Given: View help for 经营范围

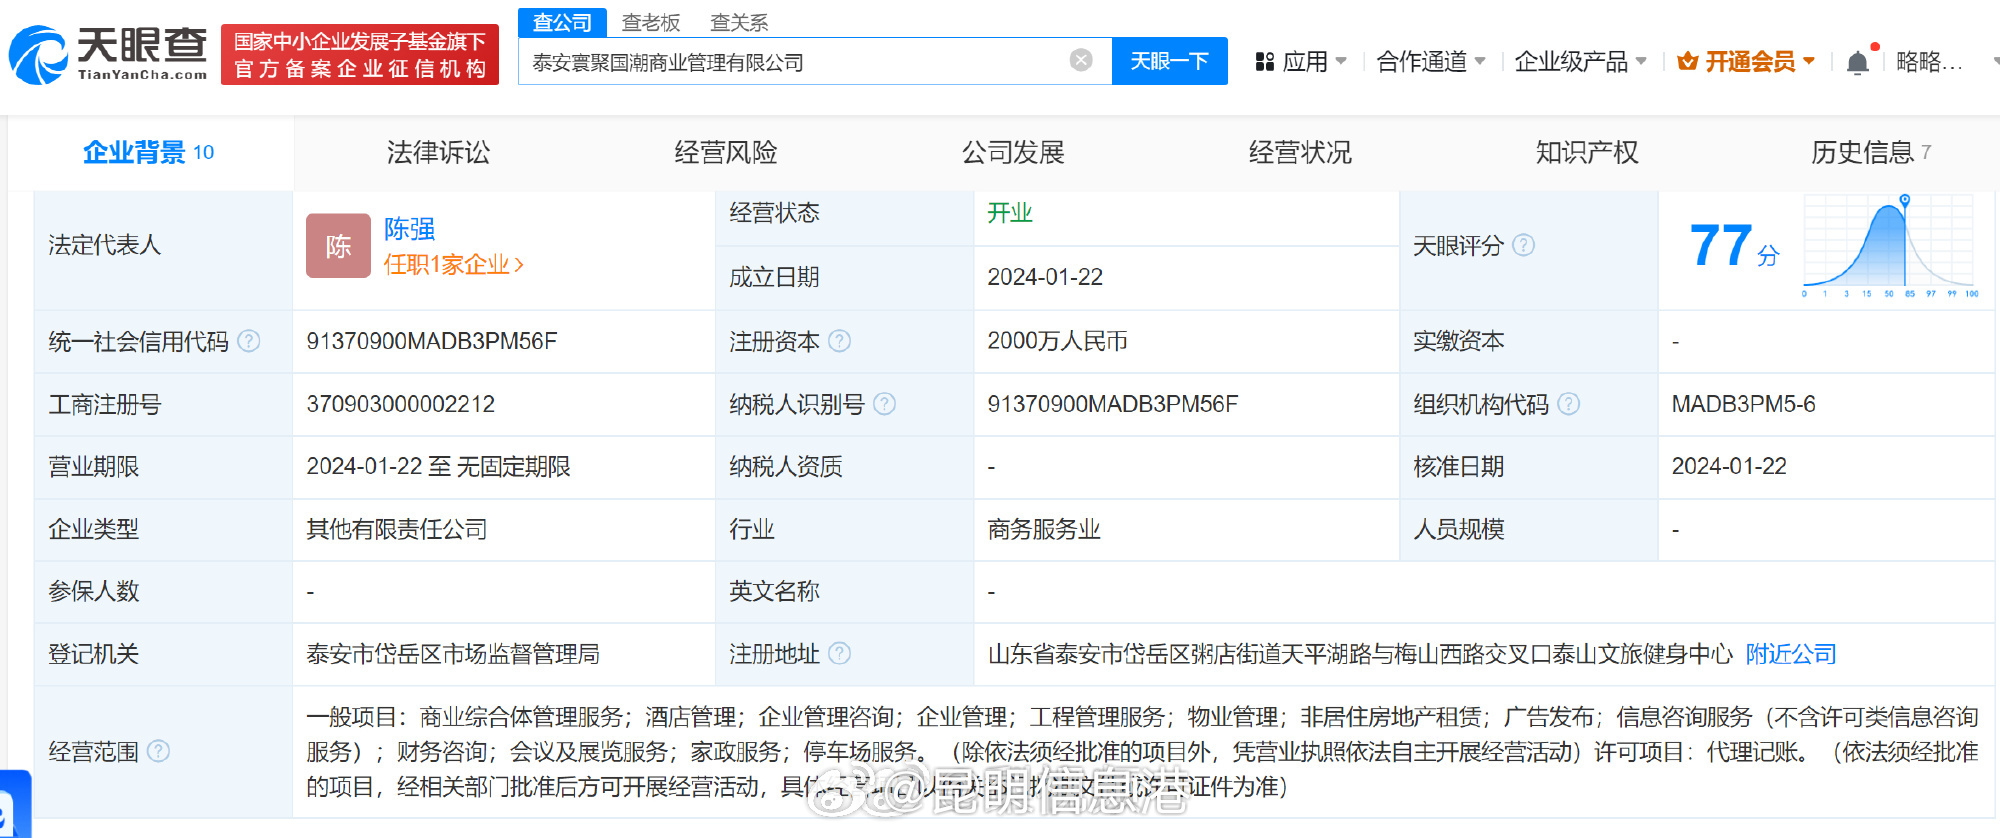Looking at the screenshot, I should [159, 751].
